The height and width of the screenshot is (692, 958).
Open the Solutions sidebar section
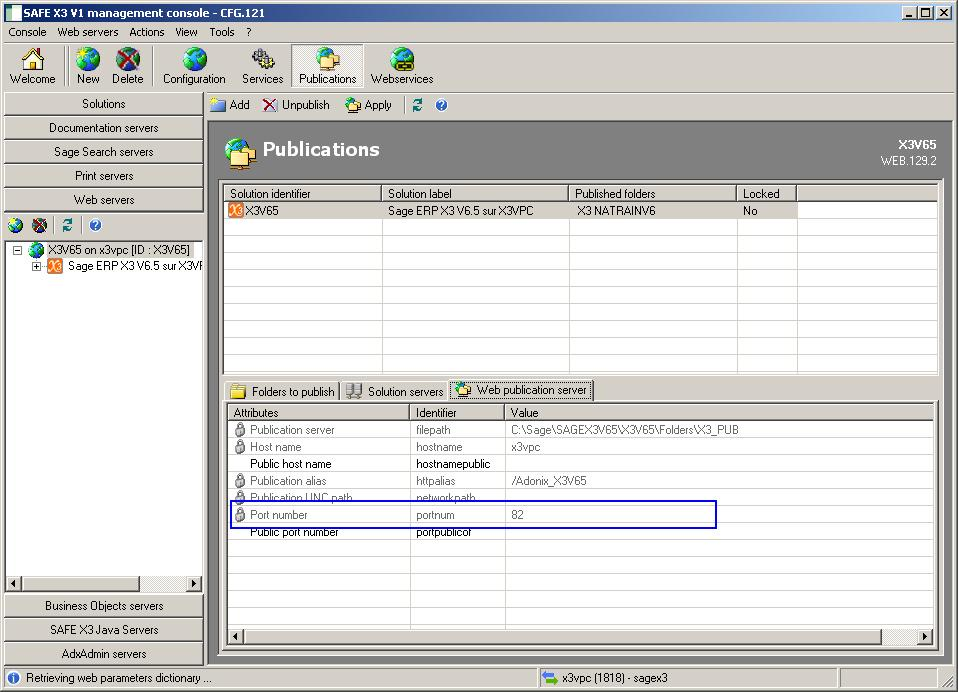coord(104,104)
